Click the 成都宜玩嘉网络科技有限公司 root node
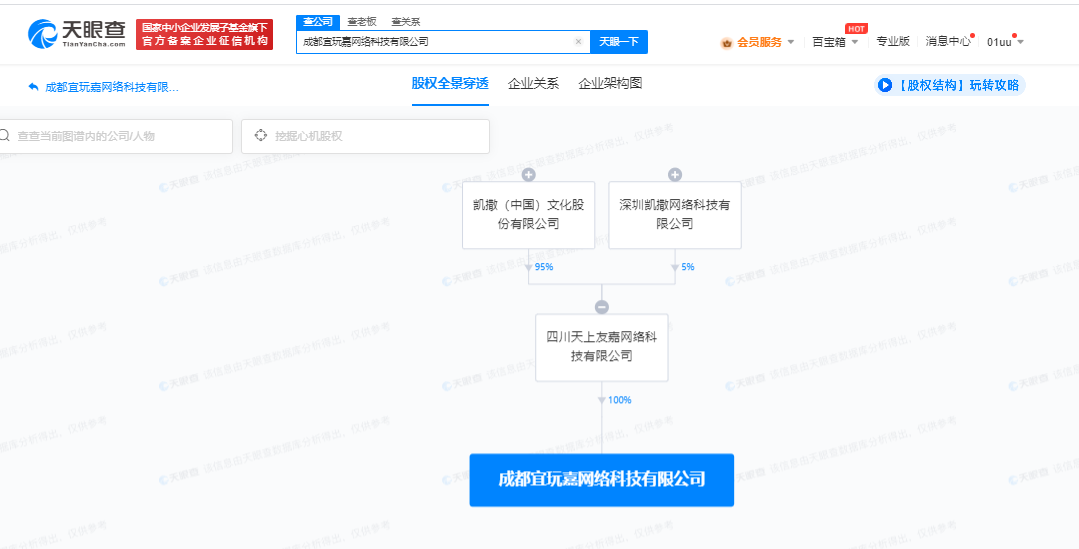This screenshot has width=1079, height=549. point(602,480)
